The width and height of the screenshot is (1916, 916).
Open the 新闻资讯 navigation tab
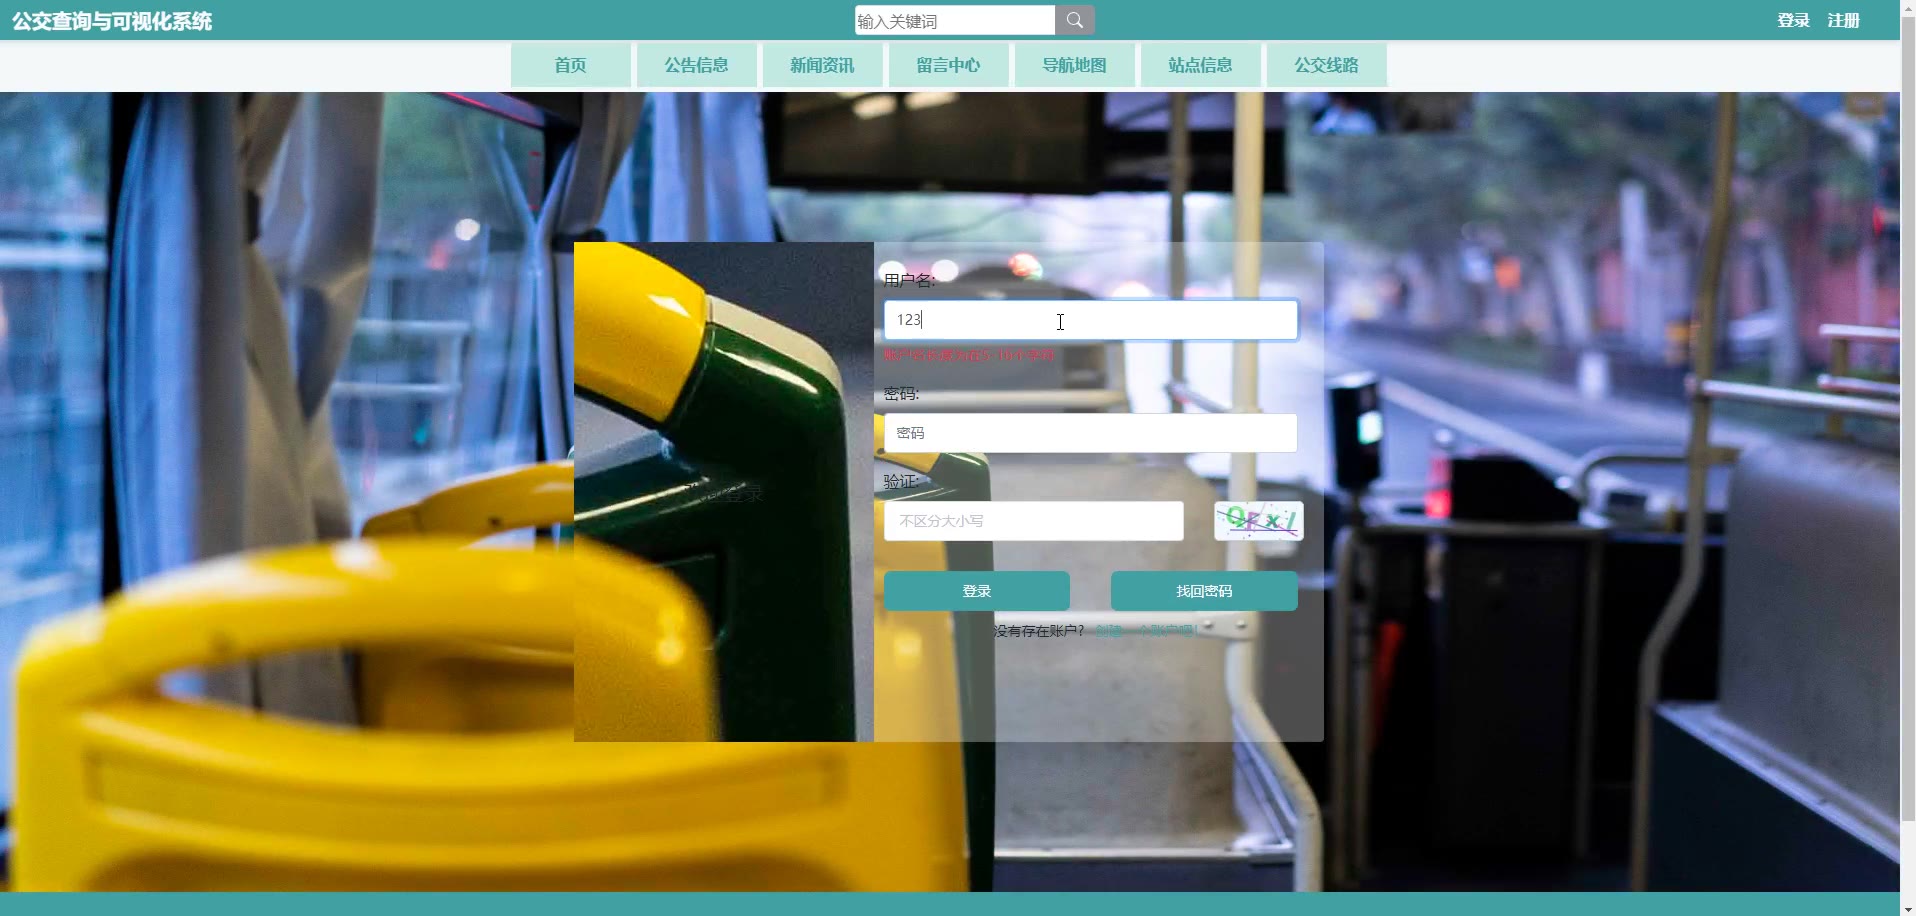coord(823,65)
